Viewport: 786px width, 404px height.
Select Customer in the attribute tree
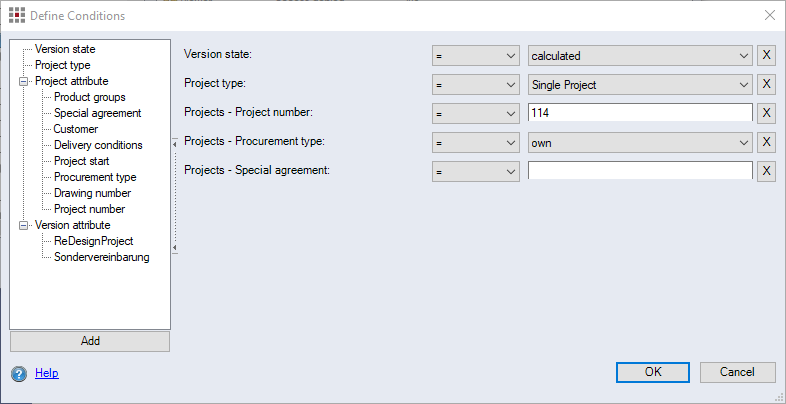pos(75,129)
